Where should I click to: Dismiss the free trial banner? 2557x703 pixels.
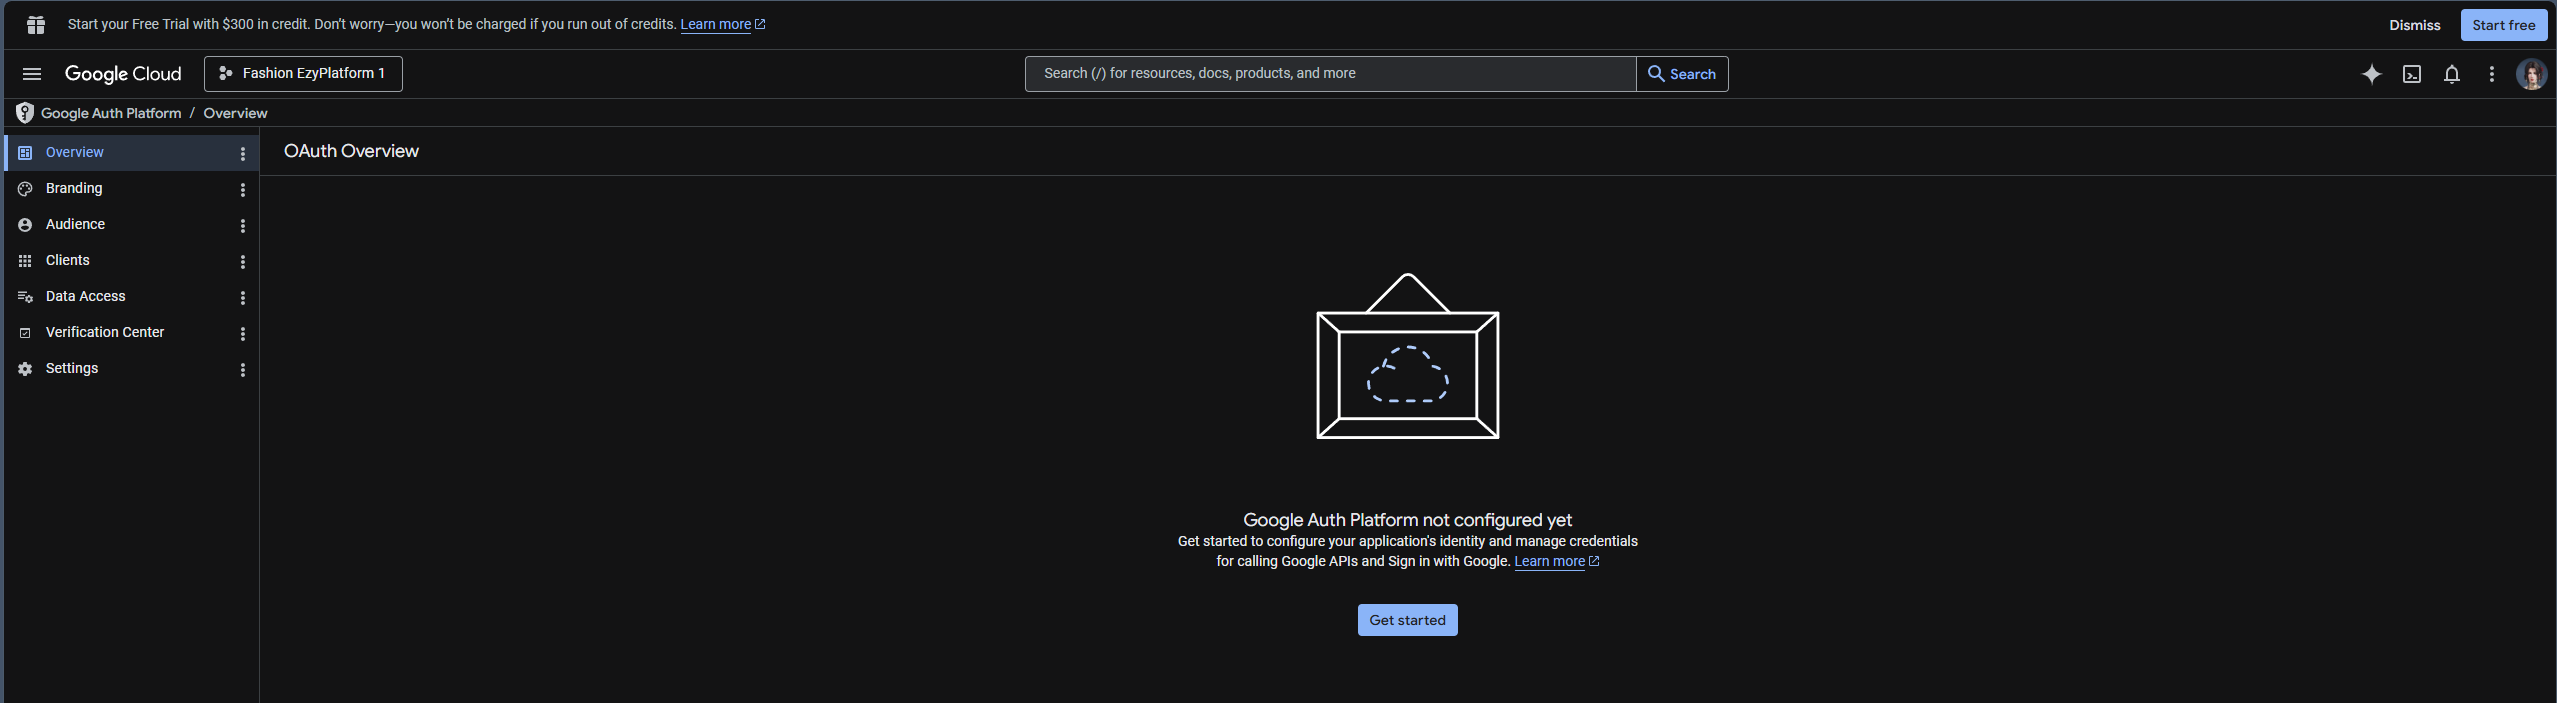(2414, 25)
